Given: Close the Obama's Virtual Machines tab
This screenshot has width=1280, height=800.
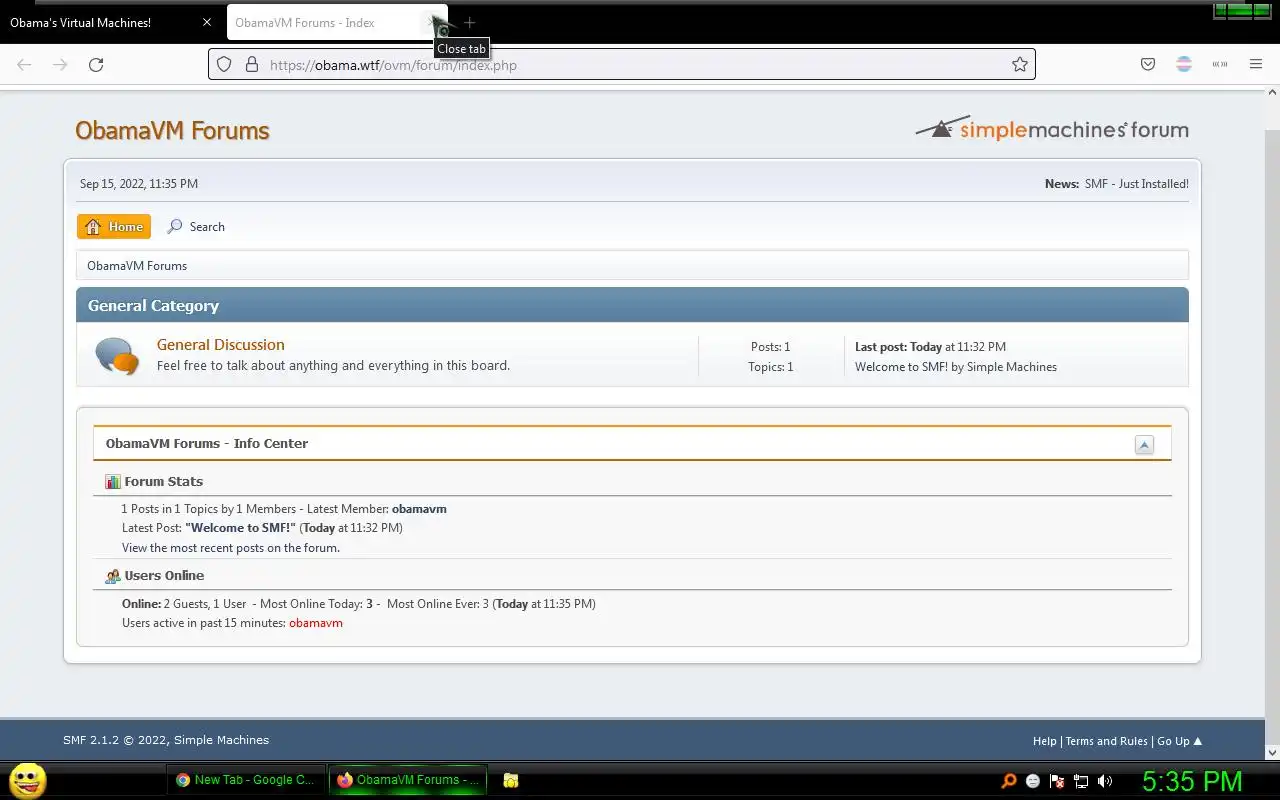Looking at the screenshot, I should tap(207, 23).
